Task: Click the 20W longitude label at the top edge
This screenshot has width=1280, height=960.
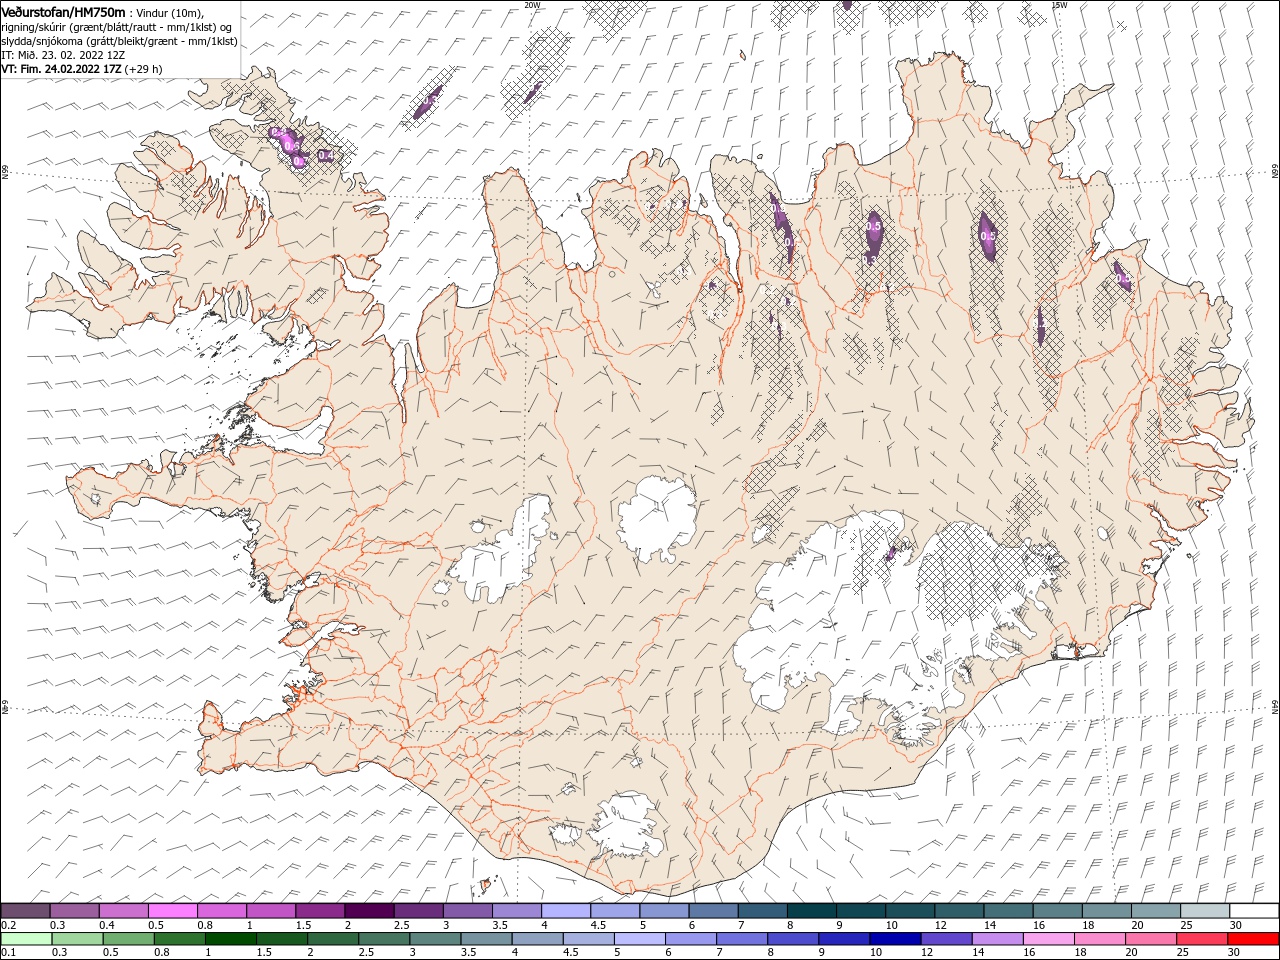Action: tap(532, 5)
